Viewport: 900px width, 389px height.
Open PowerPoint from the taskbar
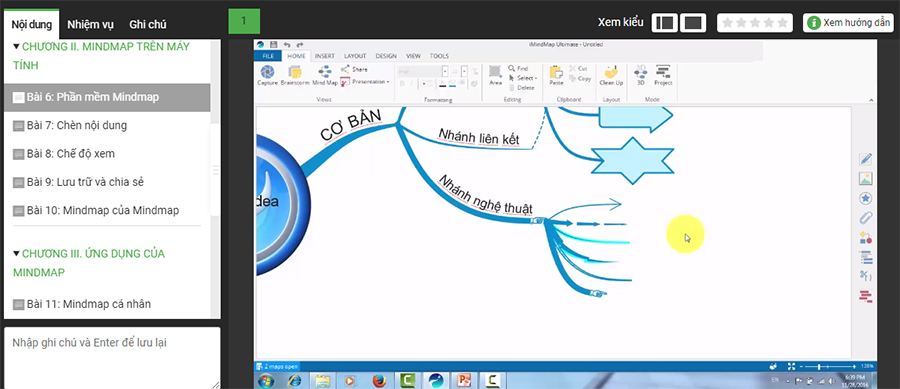[x=464, y=380]
